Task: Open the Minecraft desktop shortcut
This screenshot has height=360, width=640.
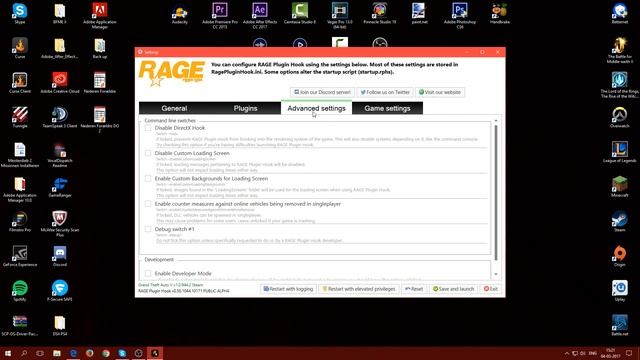Action: click(620, 187)
